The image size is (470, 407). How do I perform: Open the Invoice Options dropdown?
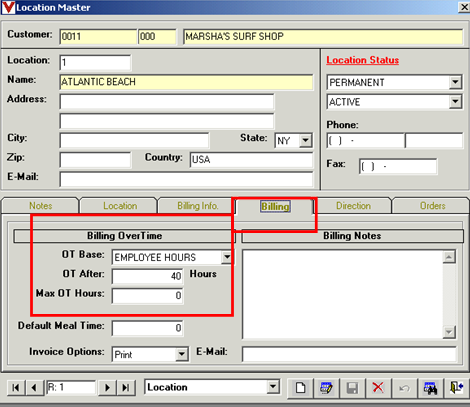(x=182, y=354)
